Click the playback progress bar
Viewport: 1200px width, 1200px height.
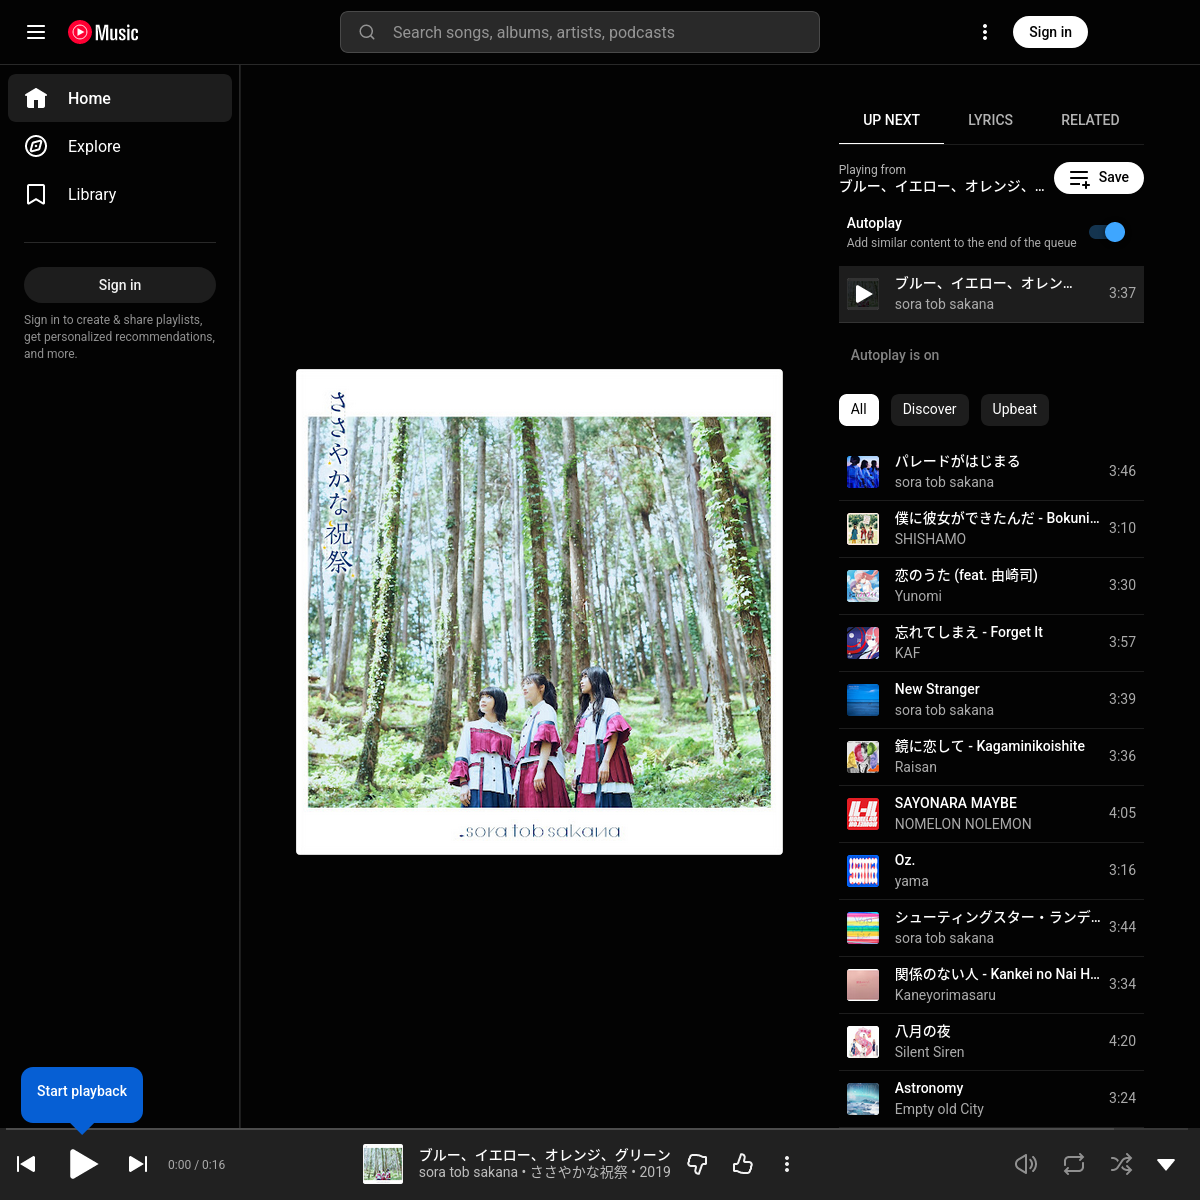coord(600,1130)
